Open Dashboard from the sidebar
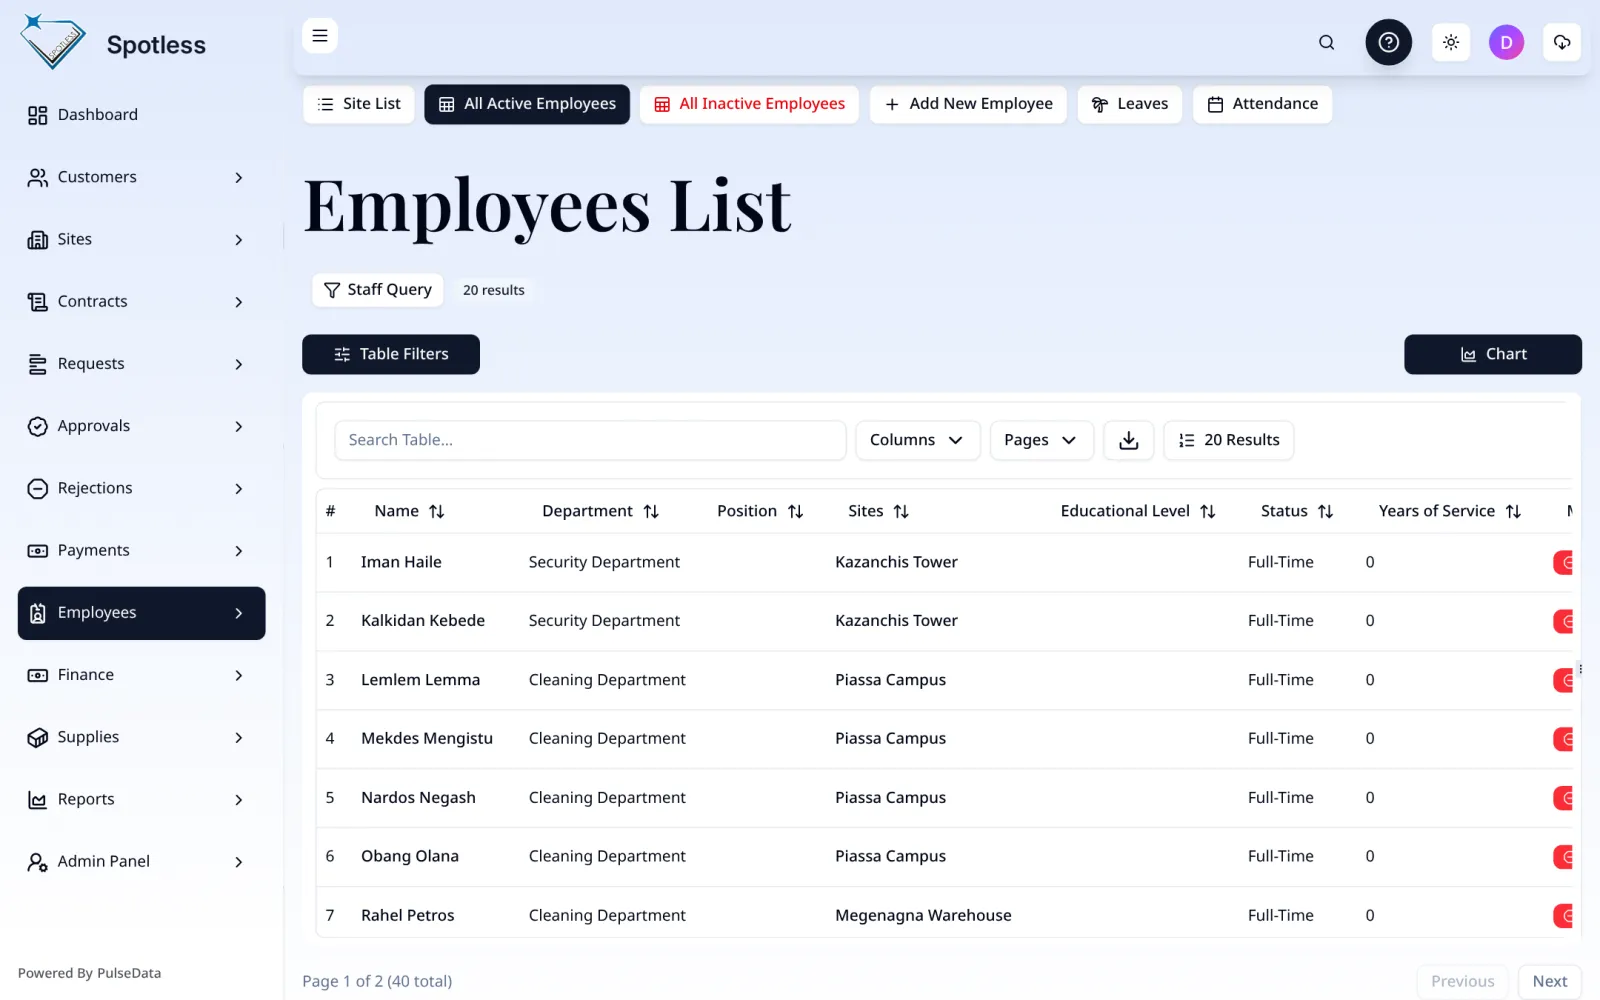 click(141, 115)
